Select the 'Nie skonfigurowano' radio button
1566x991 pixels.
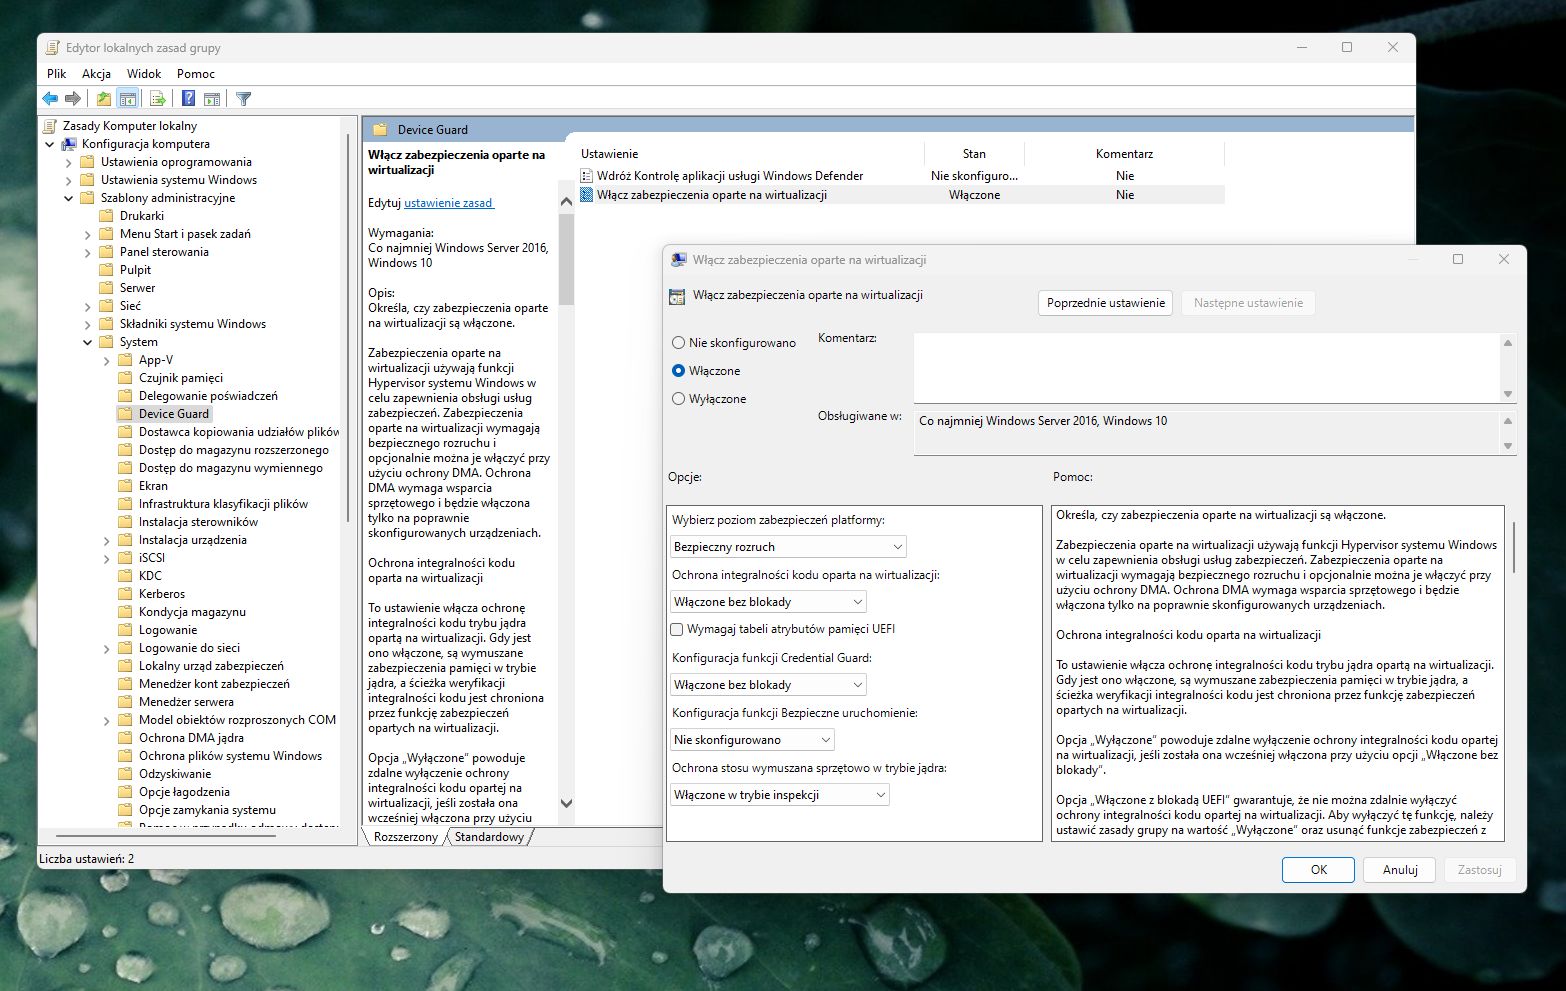pyautogui.click(x=679, y=343)
